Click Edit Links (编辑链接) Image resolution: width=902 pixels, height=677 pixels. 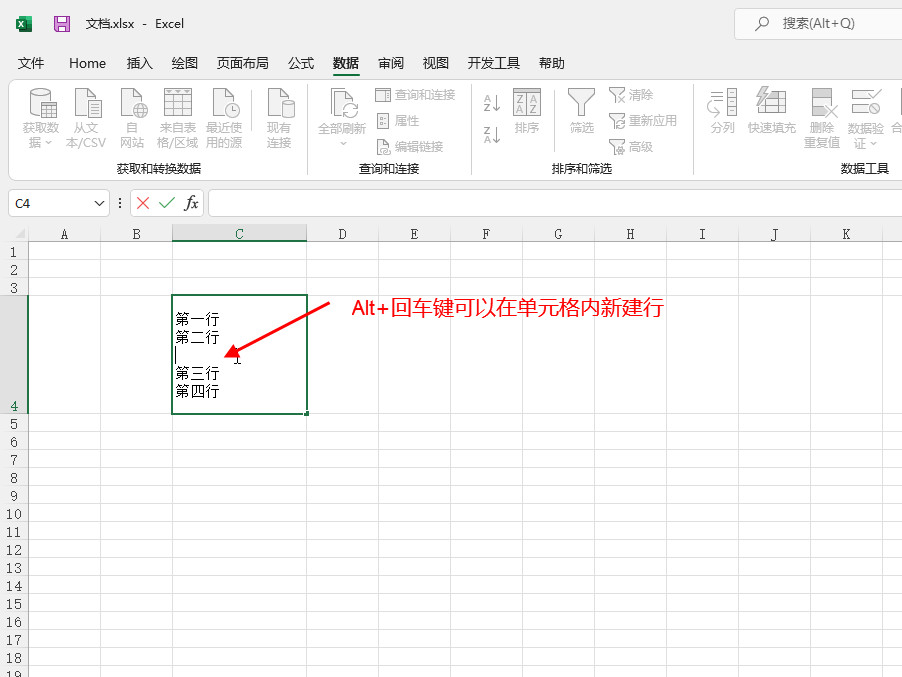[x=410, y=147]
